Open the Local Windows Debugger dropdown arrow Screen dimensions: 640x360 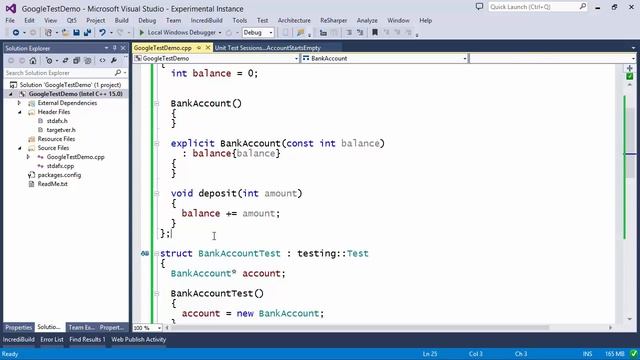220,33
